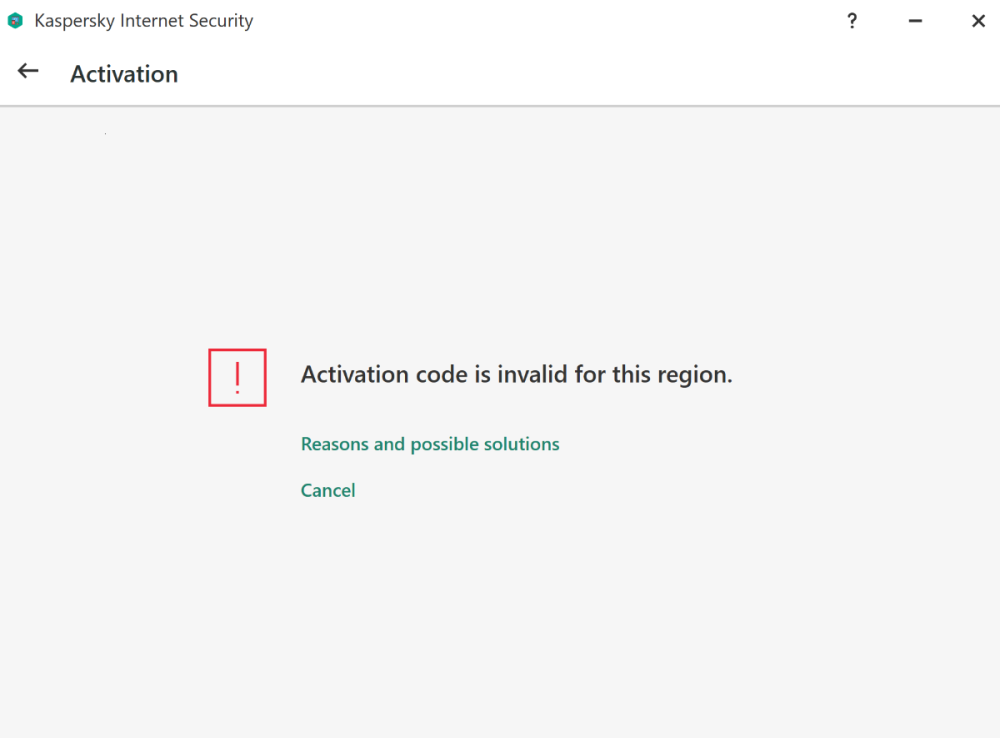The image size is (1000, 738).
Task: Click the Activation page heading
Action: click(x=124, y=74)
